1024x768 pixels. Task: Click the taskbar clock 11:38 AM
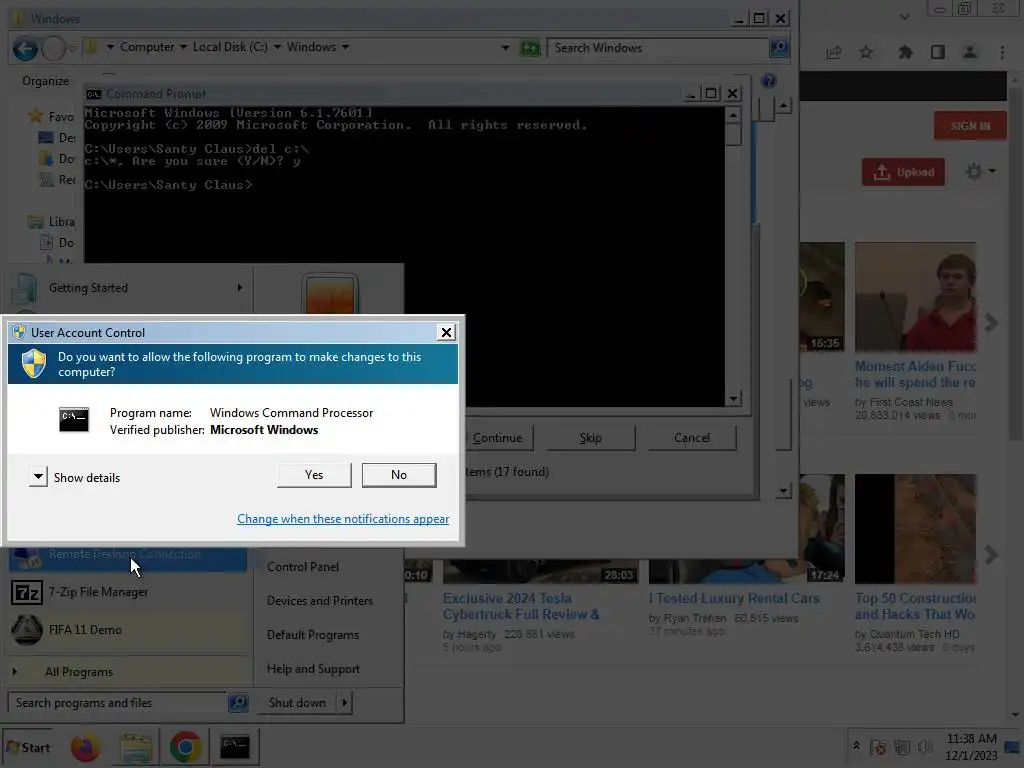click(971, 739)
